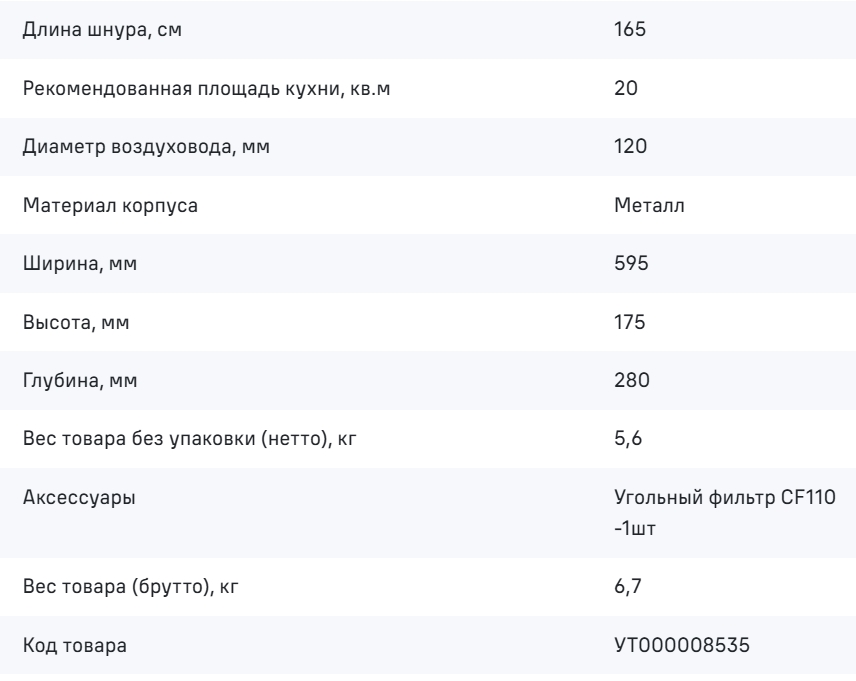Click the 'Диаметр воздуховода, мм' label
This screenshot has width=856, height=681.
pyautogui.click(x=146, y=146)
